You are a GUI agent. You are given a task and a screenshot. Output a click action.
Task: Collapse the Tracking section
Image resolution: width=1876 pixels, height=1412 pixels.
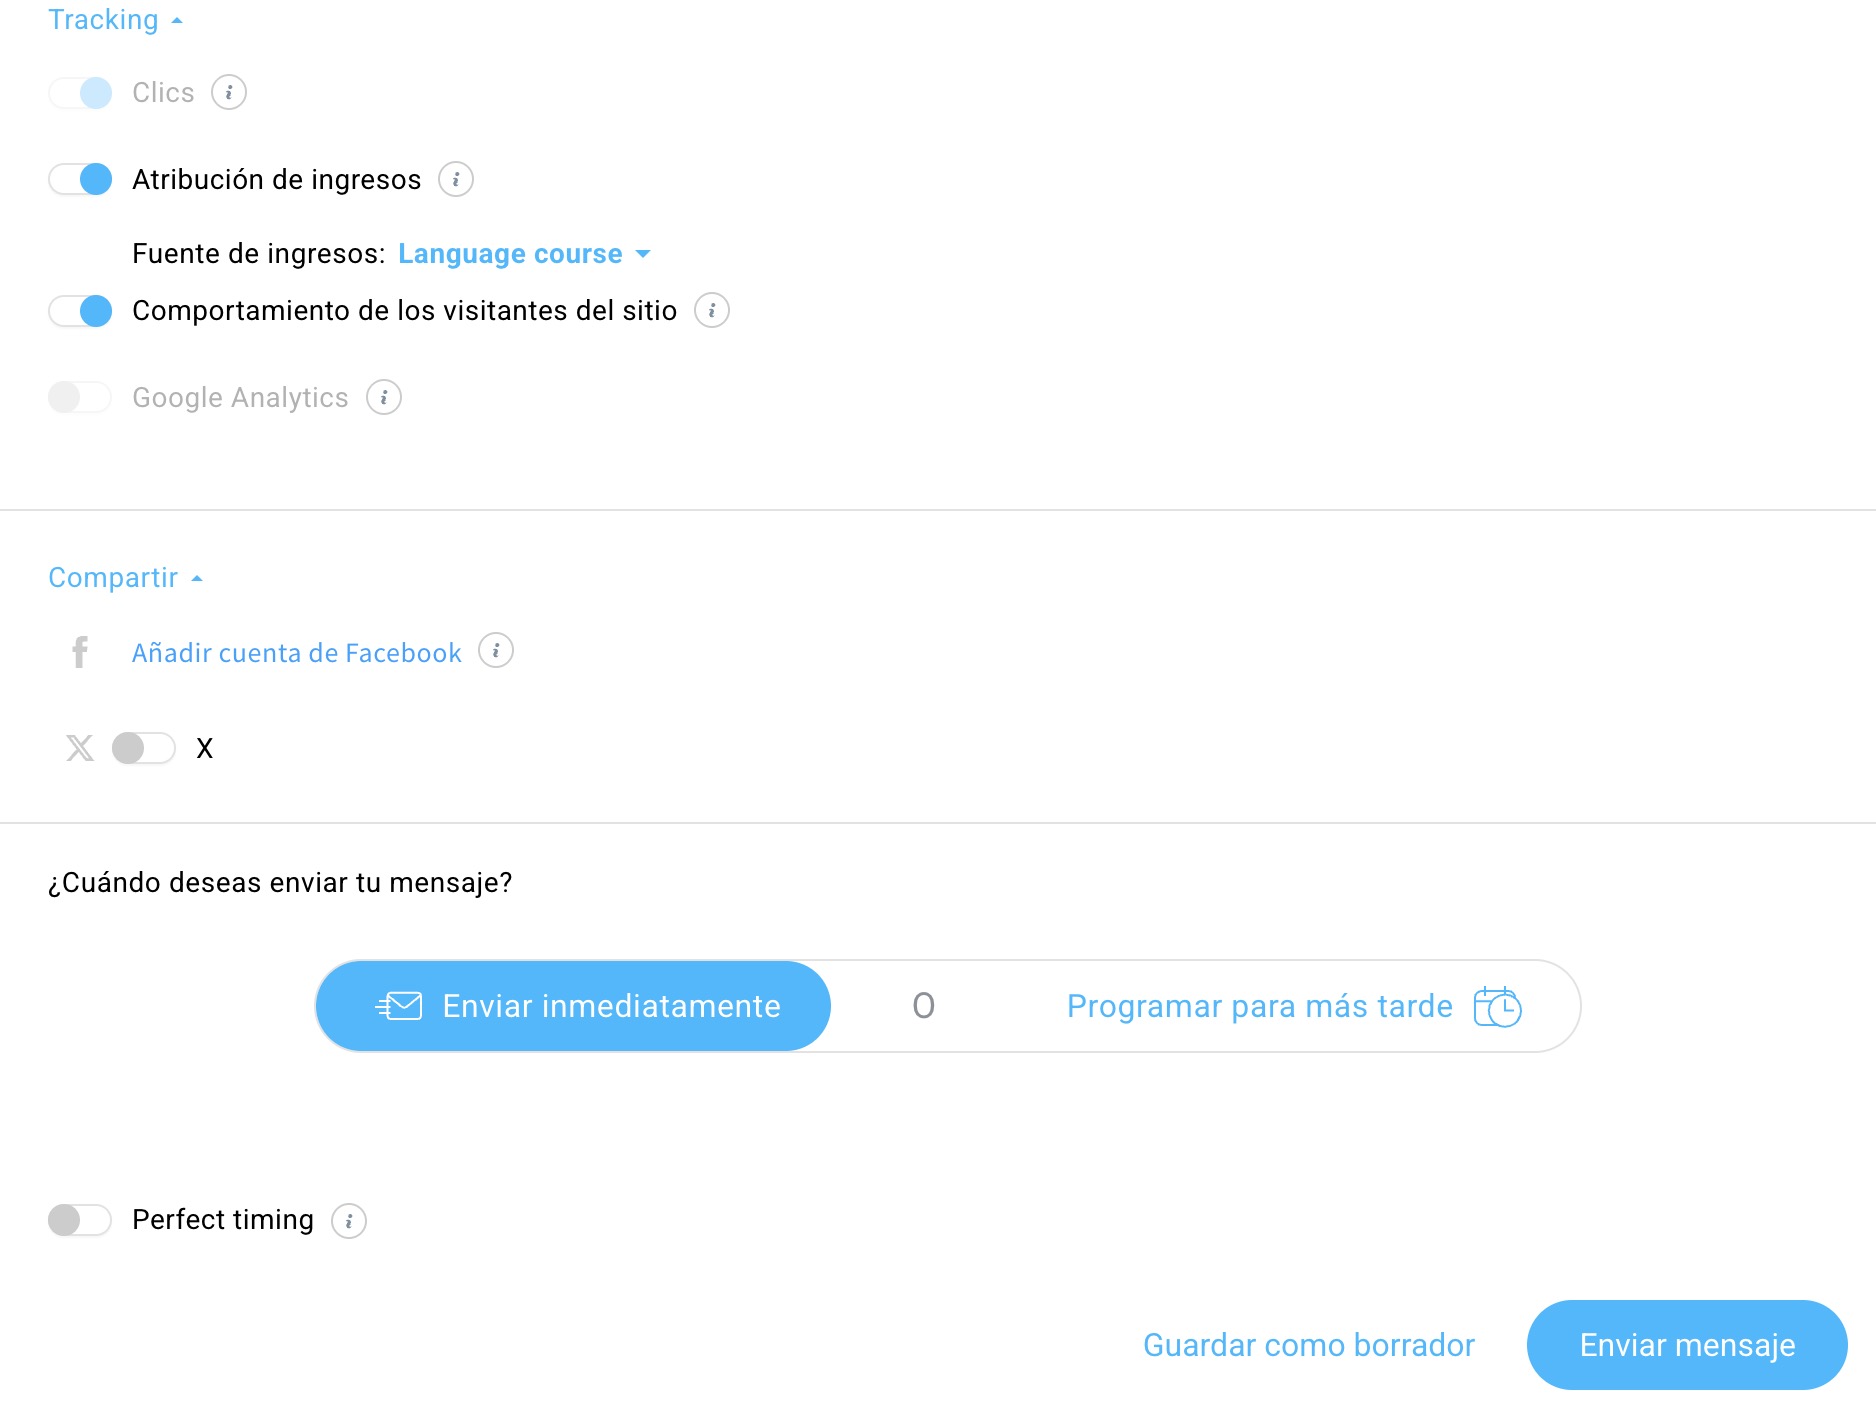(115, 20)
